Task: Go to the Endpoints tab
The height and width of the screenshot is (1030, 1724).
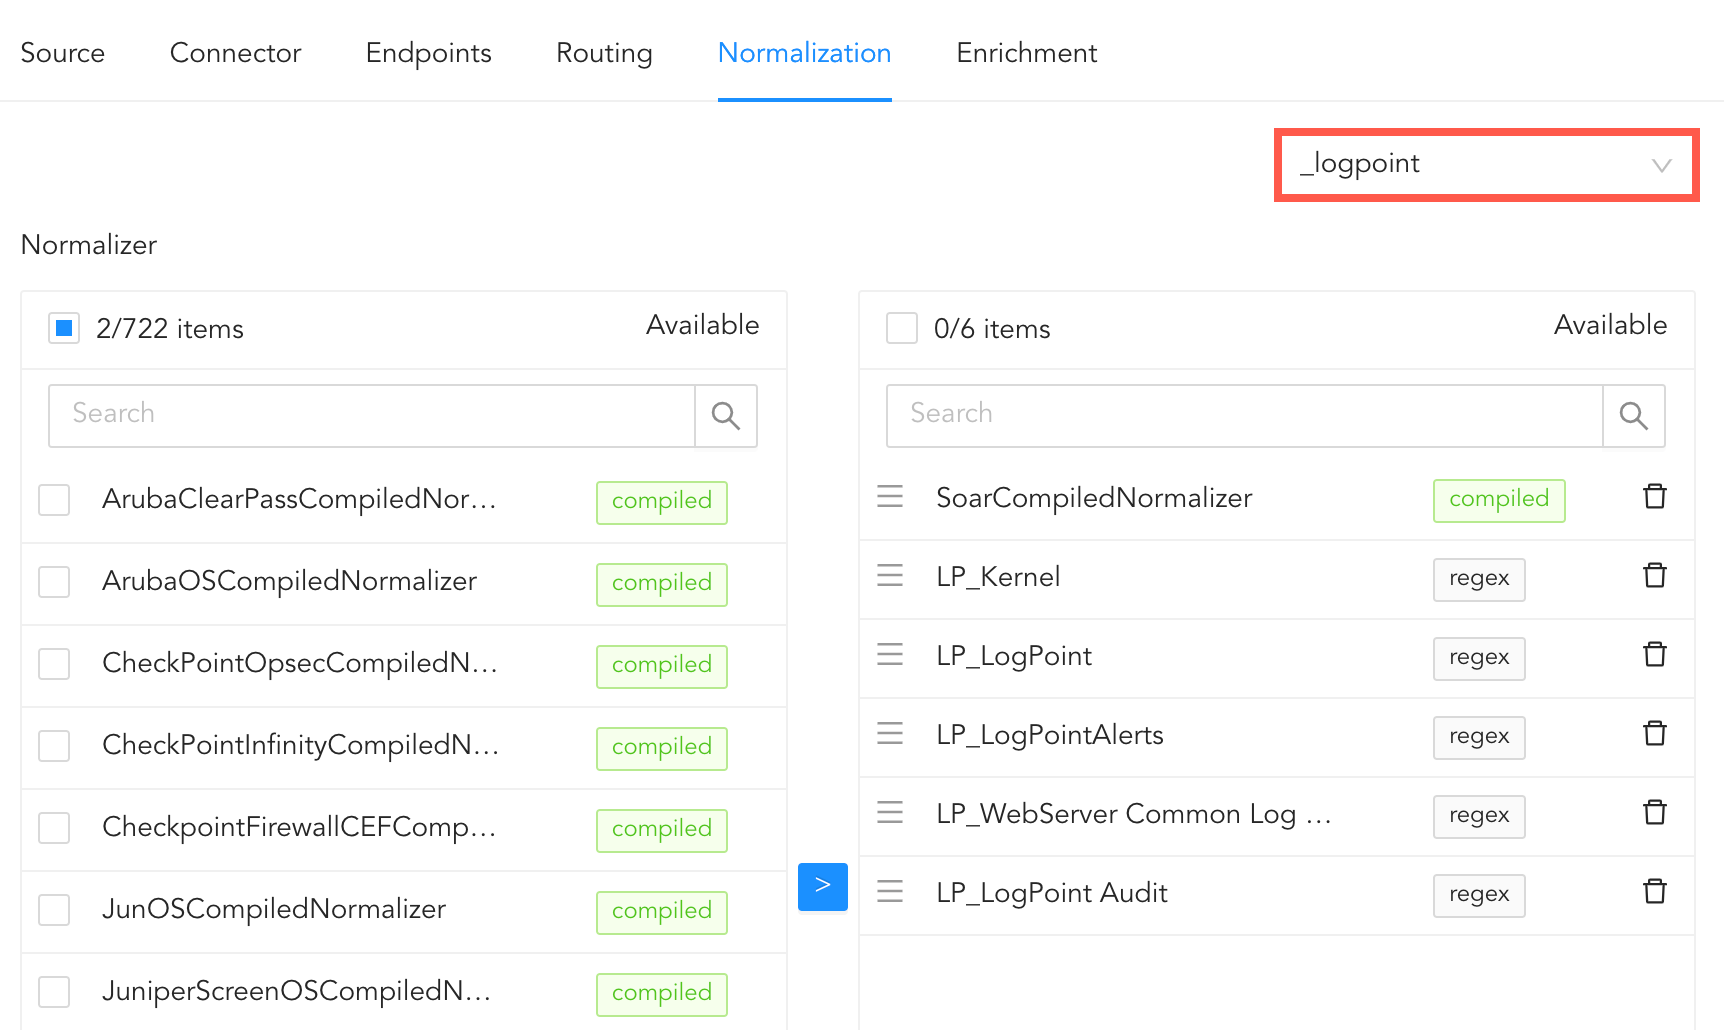Action: tap(428, 53)
